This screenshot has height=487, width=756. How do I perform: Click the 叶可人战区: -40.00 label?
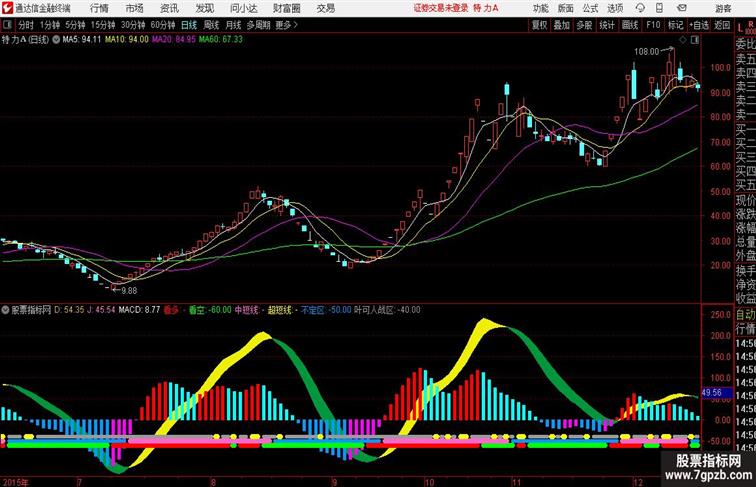click(387, 310)
